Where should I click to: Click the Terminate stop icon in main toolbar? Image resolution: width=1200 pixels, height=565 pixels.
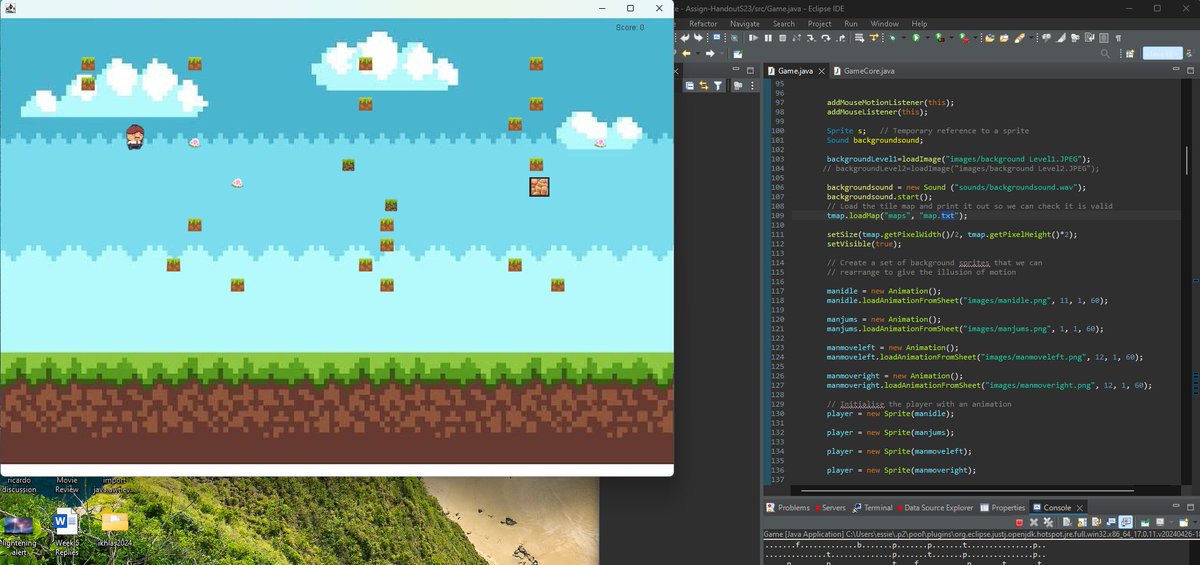(783, 37)
